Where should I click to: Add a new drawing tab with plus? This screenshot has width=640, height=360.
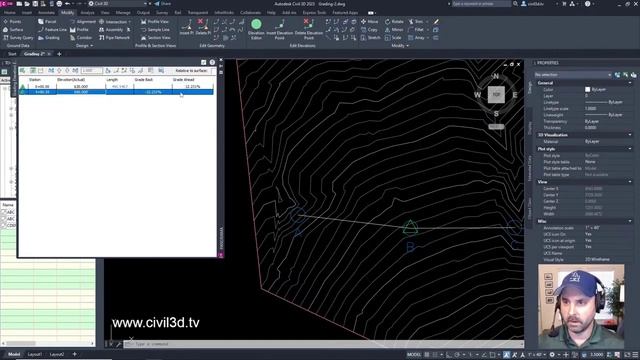[59, 54]
